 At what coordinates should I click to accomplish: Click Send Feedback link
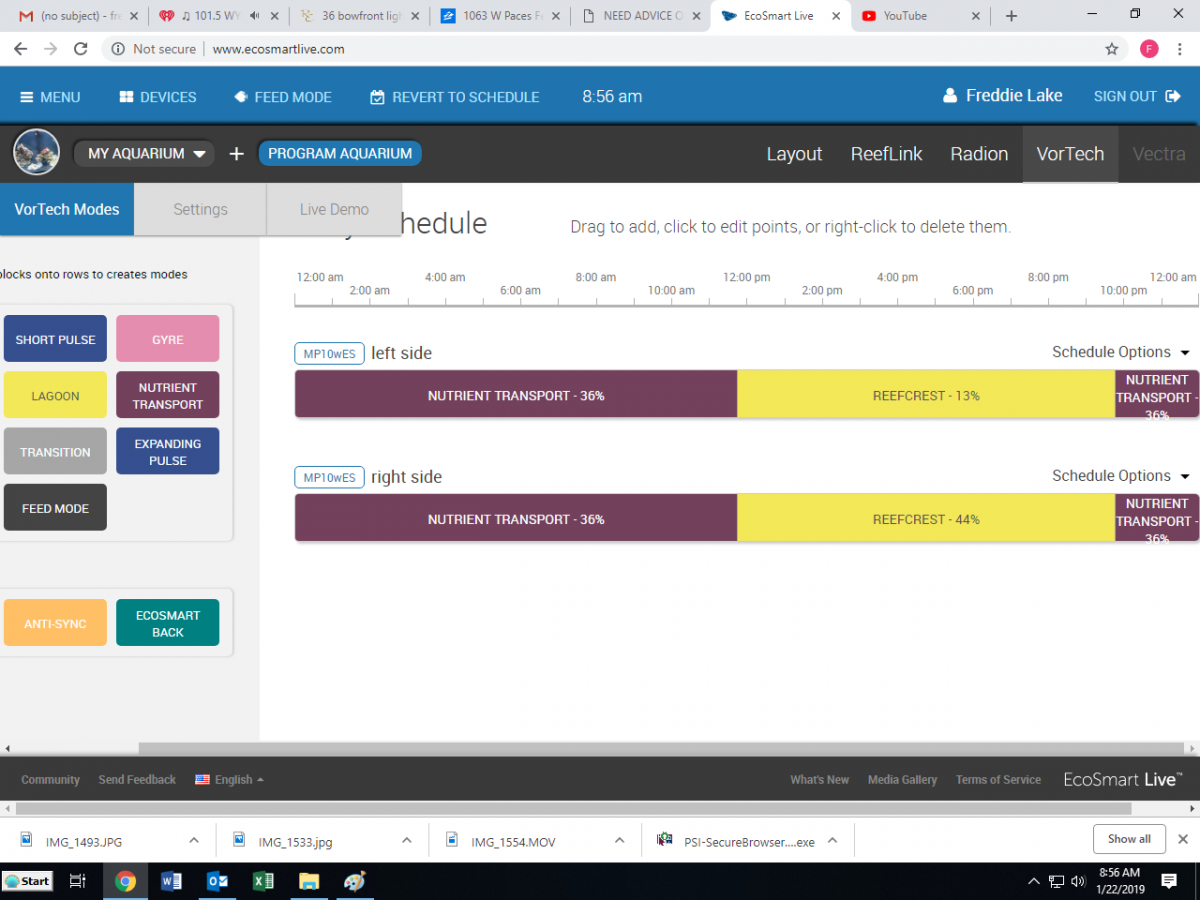tap(137, 780)
